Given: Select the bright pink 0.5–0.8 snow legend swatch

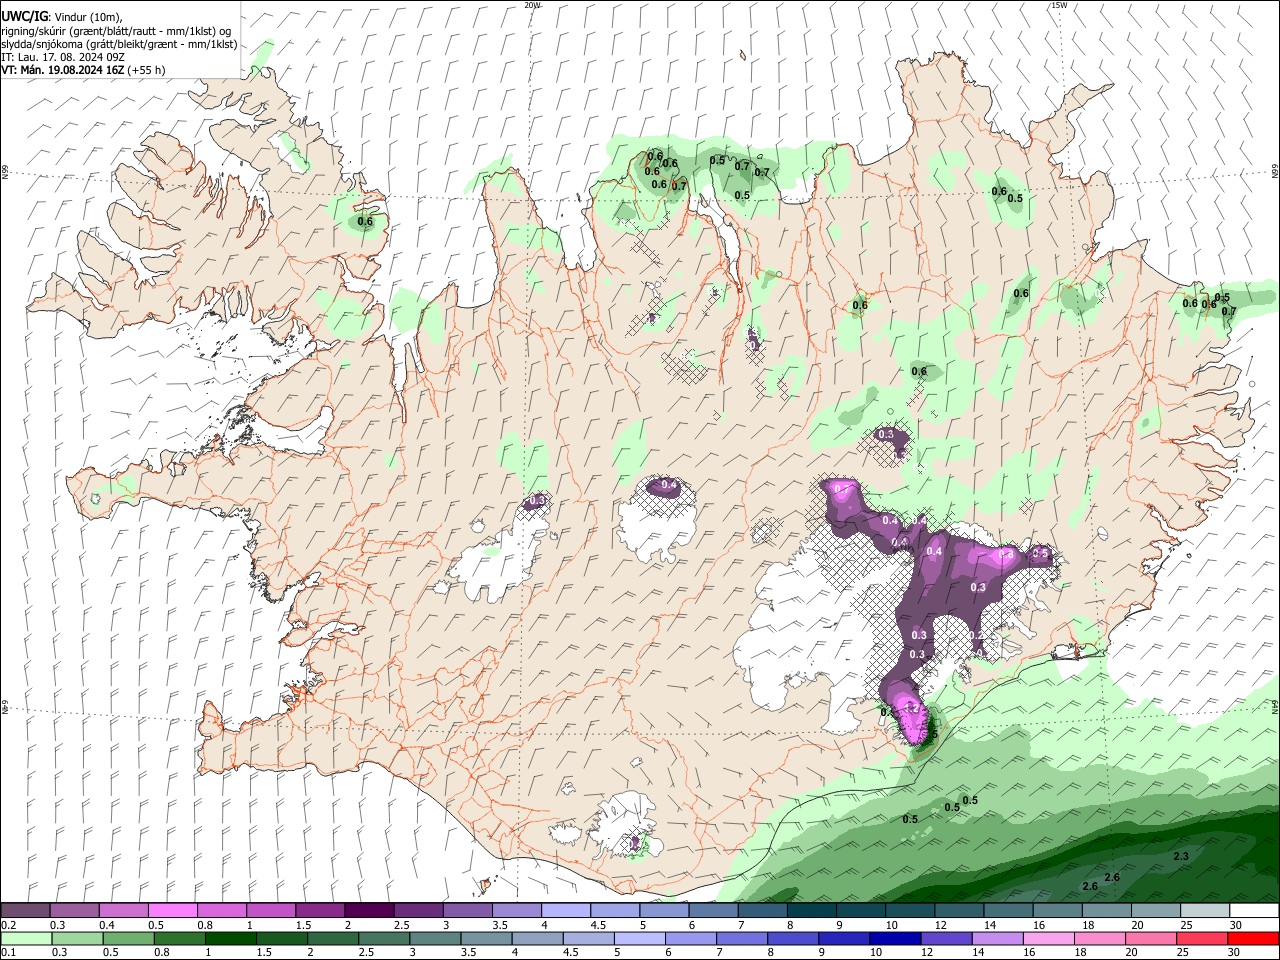Looking at the screenshot, I should pyautogui.click(x=173, y=909).
